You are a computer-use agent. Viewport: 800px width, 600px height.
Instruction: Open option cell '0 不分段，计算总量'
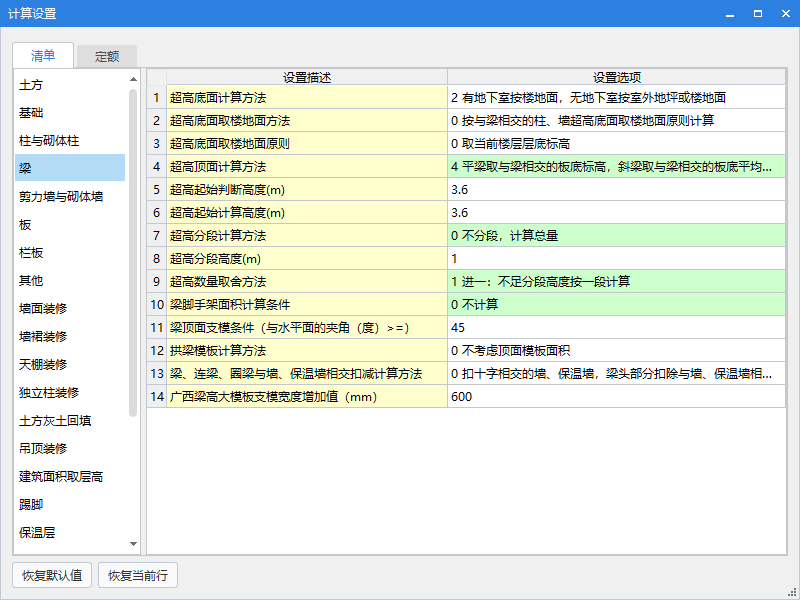point(616,235)
